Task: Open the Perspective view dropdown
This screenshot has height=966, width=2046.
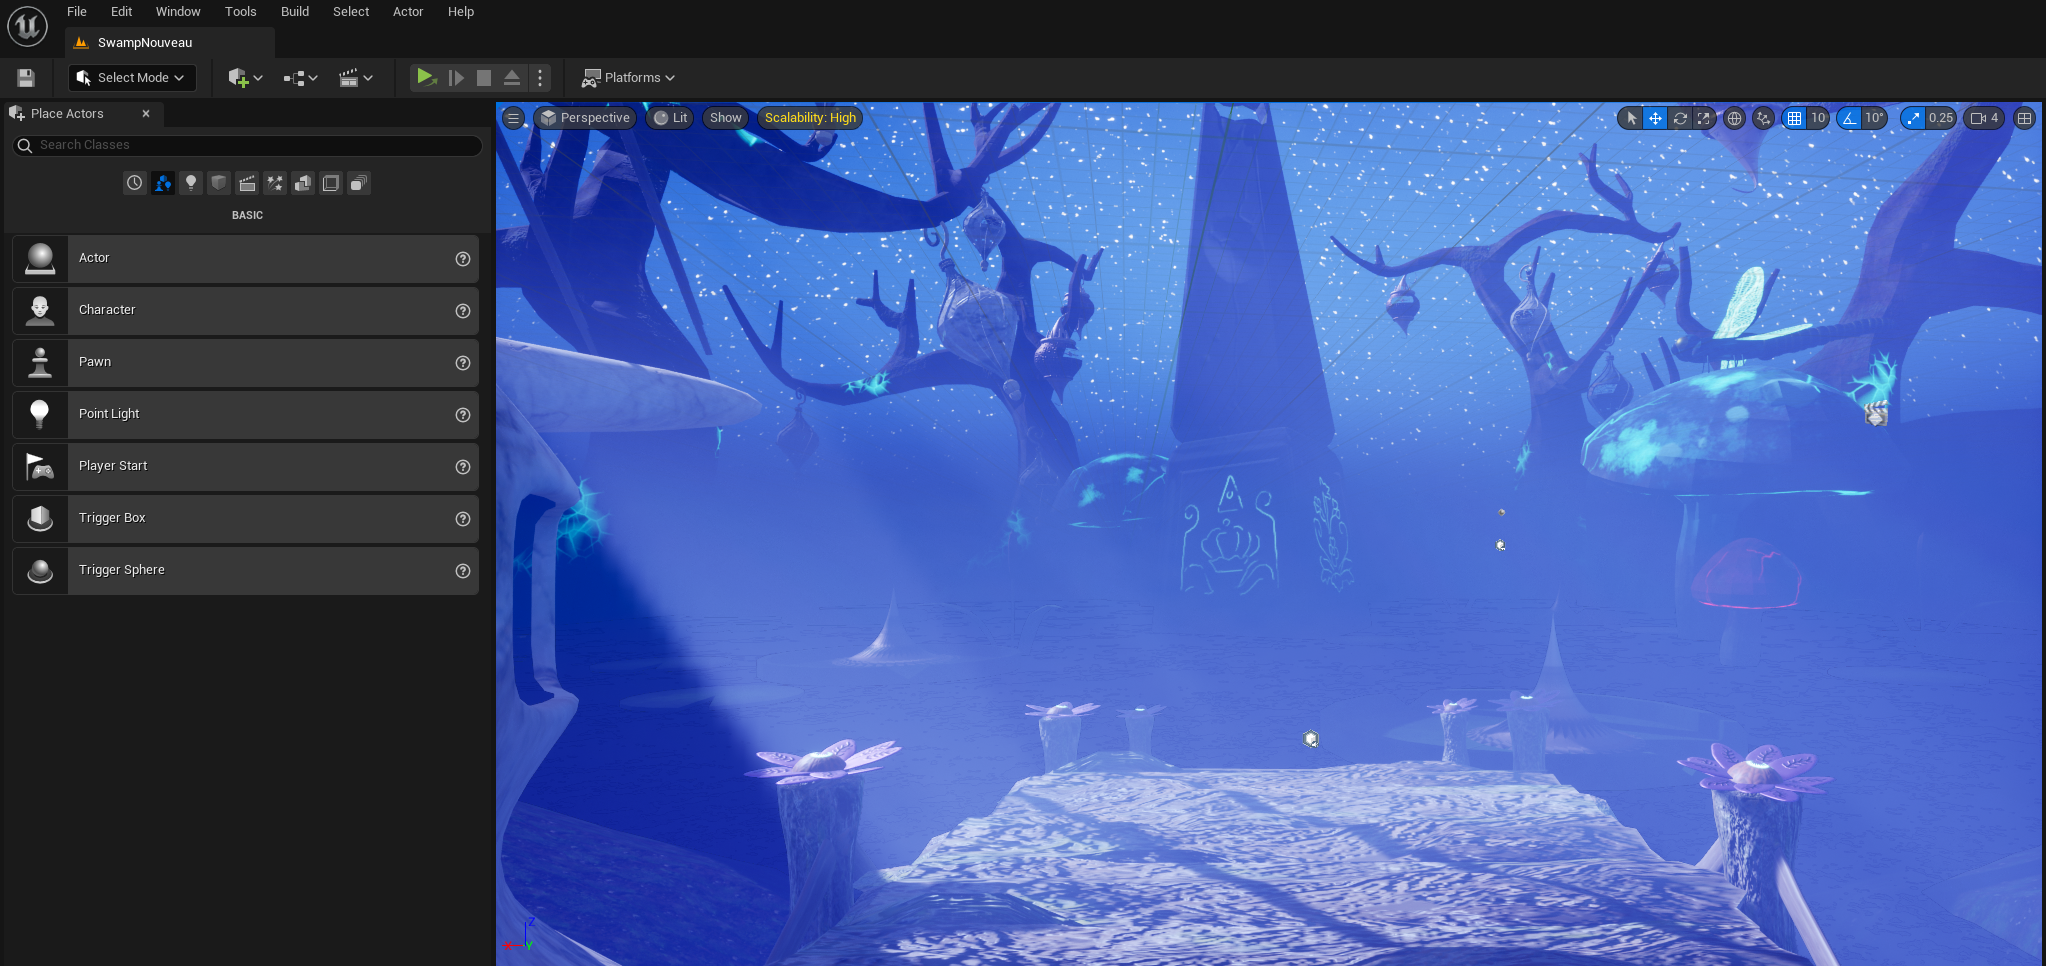Action: click(x=585, y=117)
